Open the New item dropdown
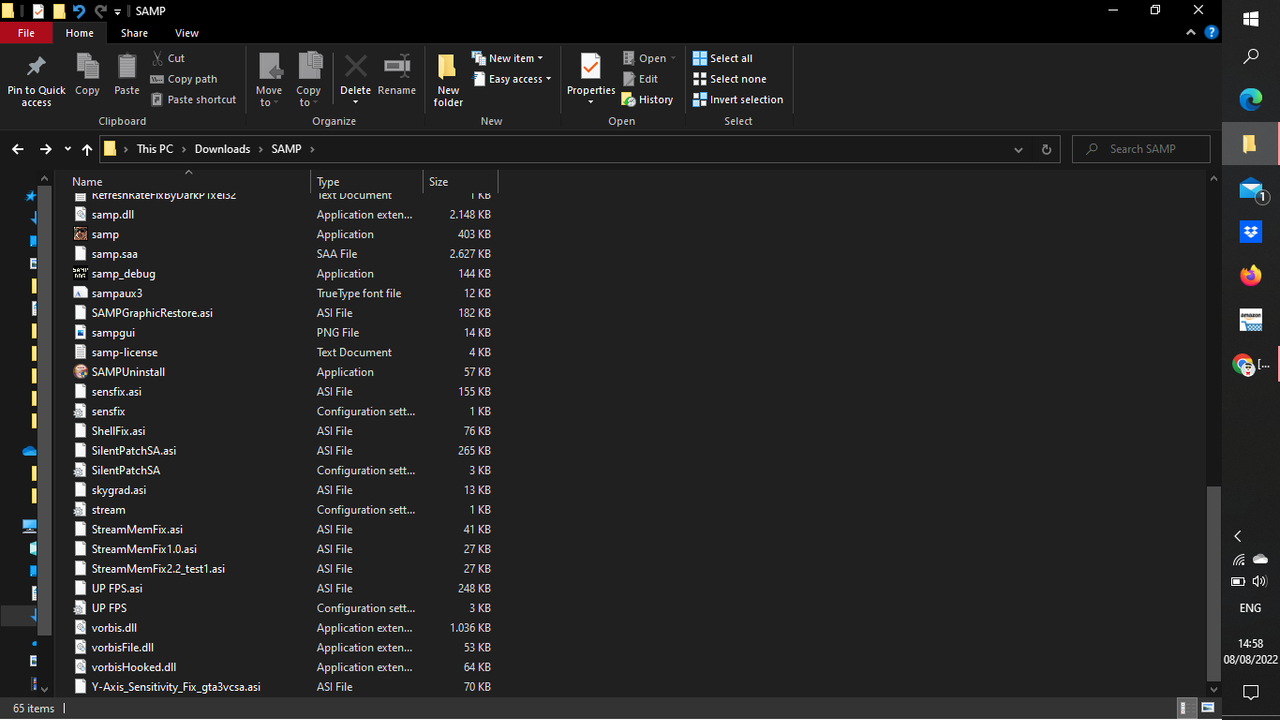The width and height of the screenshot is (1280, 720). [508, 58]
